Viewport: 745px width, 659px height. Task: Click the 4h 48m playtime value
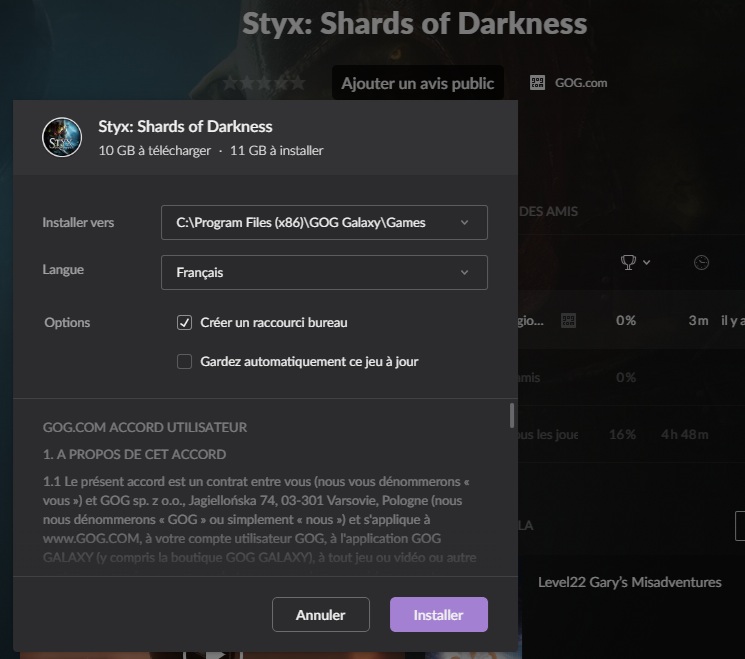pyautogui.click(x=685, y=435)
